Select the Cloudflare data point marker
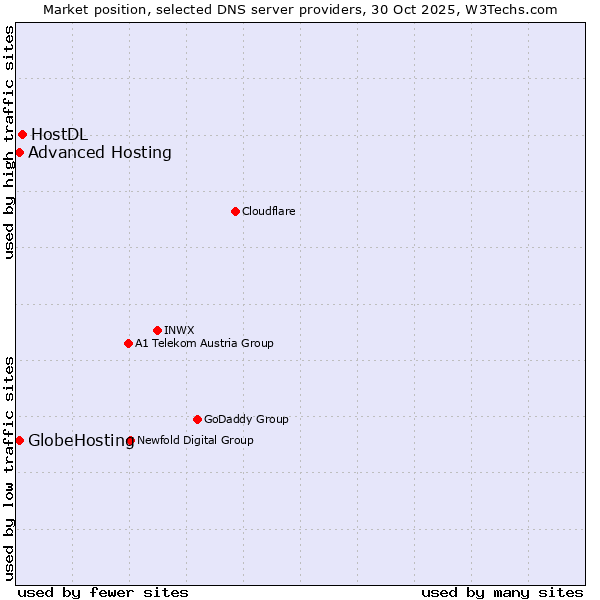This screenshot has height=600, width=600. click(235, 211)
